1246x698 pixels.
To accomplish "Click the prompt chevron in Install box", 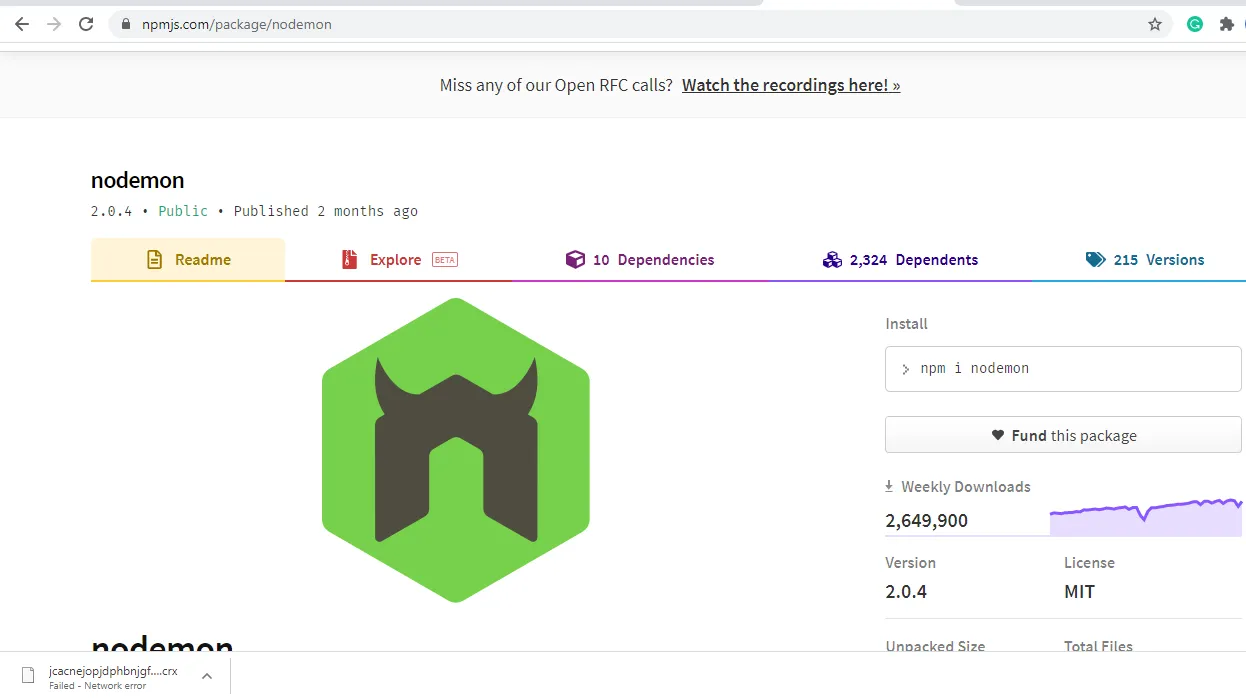I will click(905, 369).
